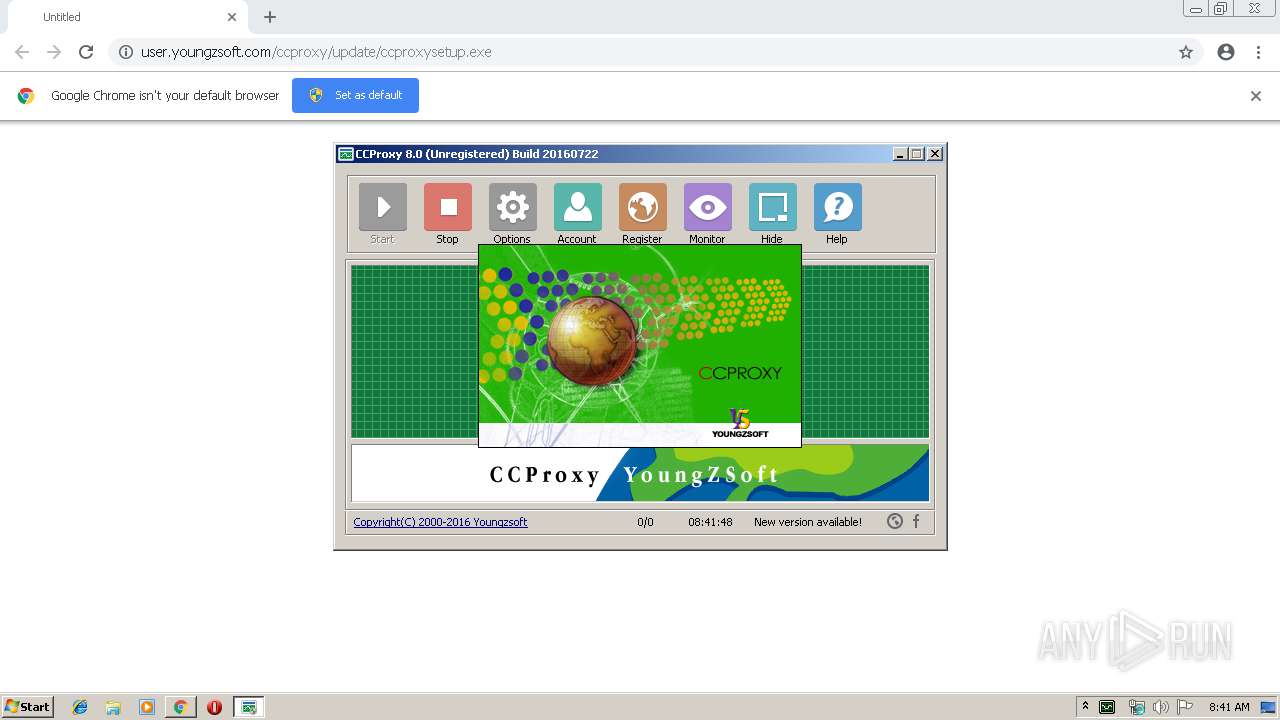Image resolution: width=1280 pixels, height=720 pixels.
Task: Click the CCProxy YoungZSoft banner
Action: [x=640, y=473]
